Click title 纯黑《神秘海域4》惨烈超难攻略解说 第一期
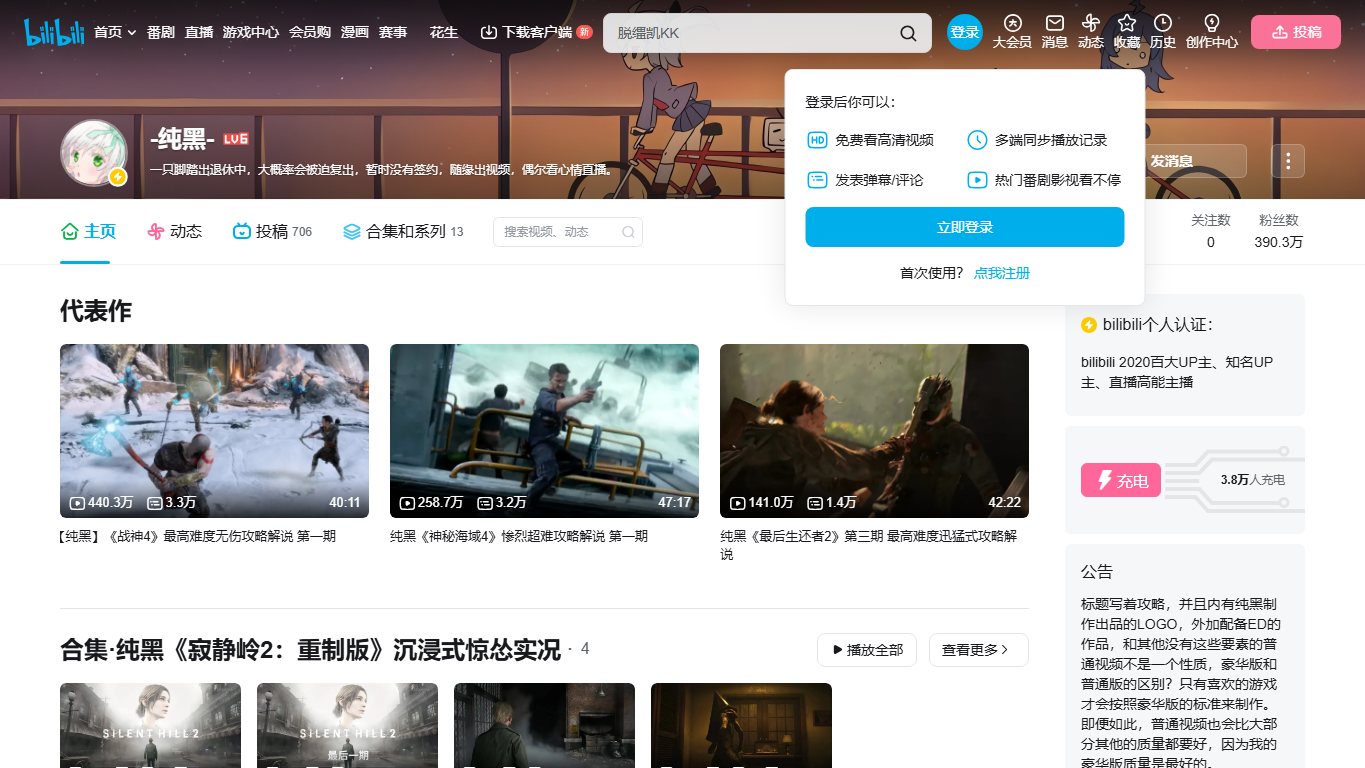The image size is (1365, 768). coord(519,536)
